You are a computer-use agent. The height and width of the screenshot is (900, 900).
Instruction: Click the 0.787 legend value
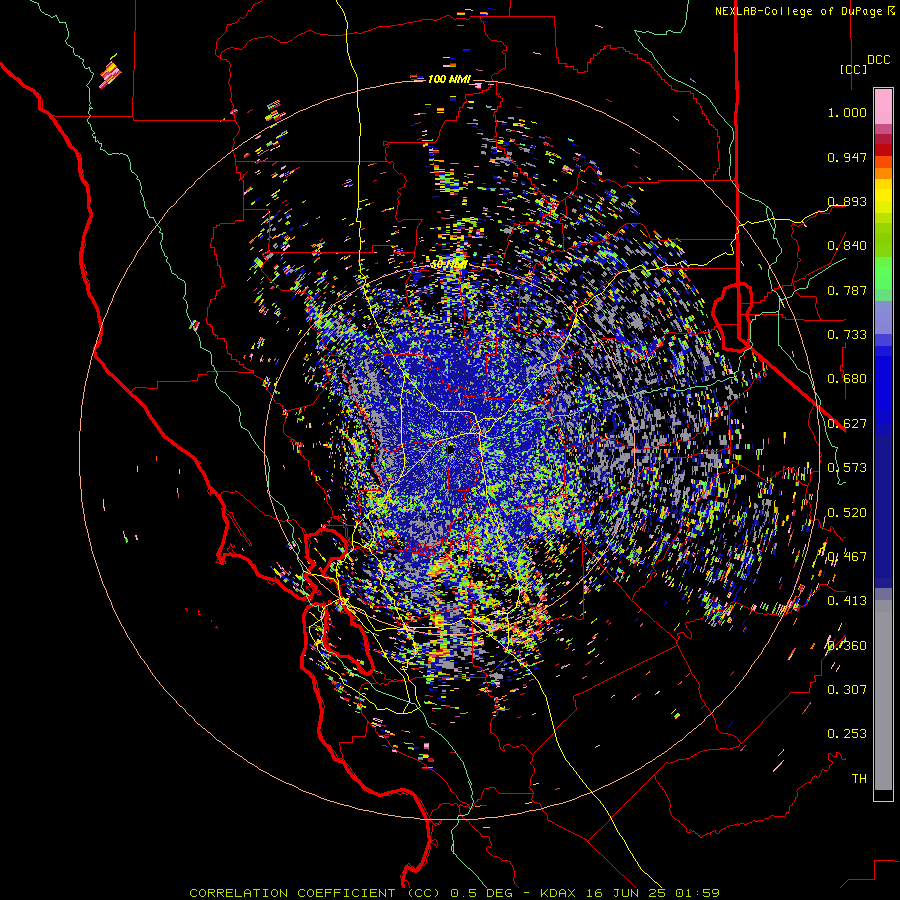click(x=847, y=290)
